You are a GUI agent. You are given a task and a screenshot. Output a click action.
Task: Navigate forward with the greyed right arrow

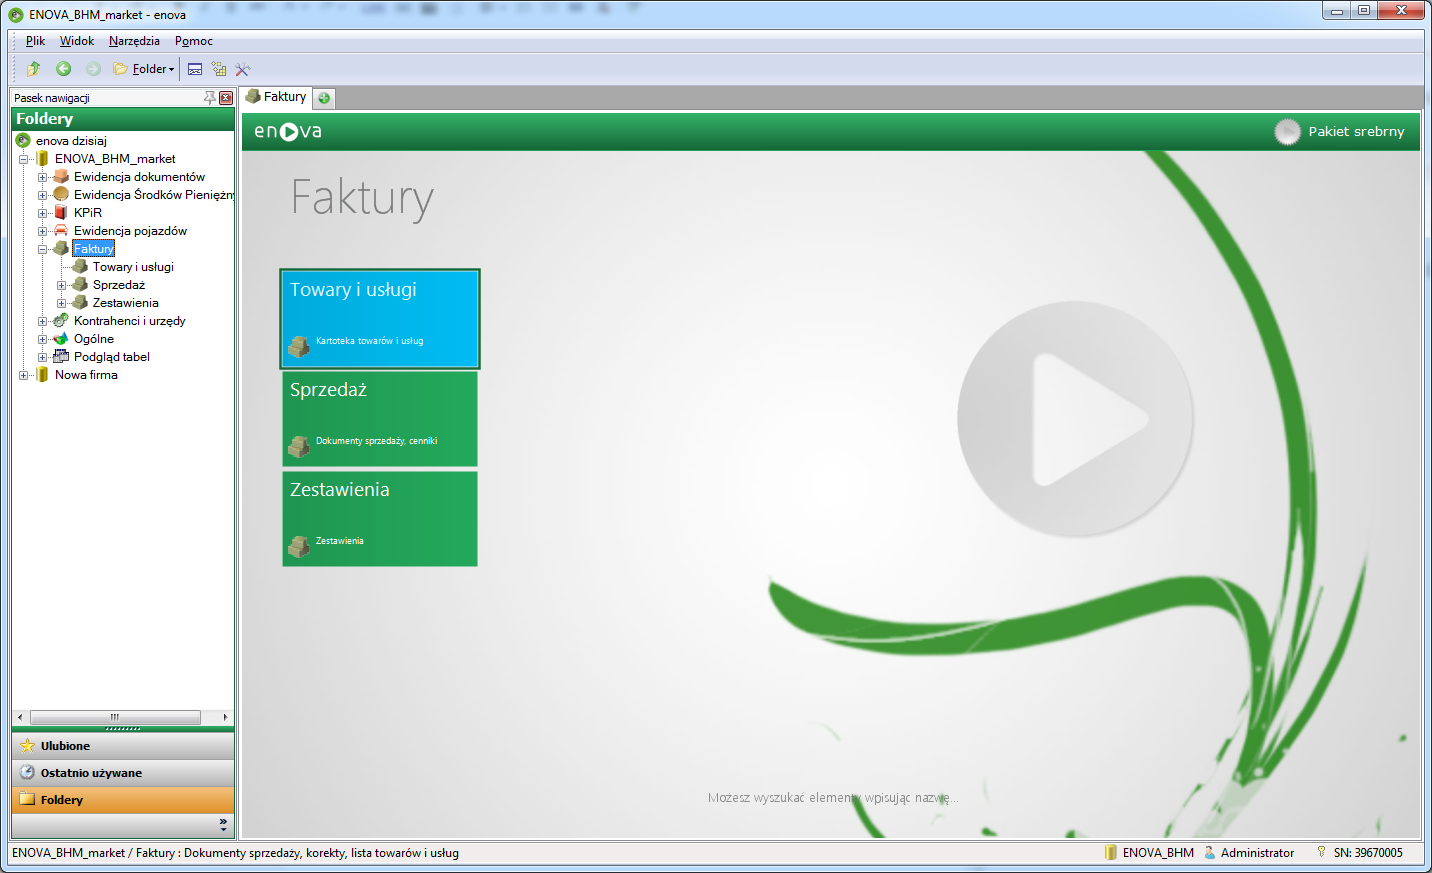point(93,69)
